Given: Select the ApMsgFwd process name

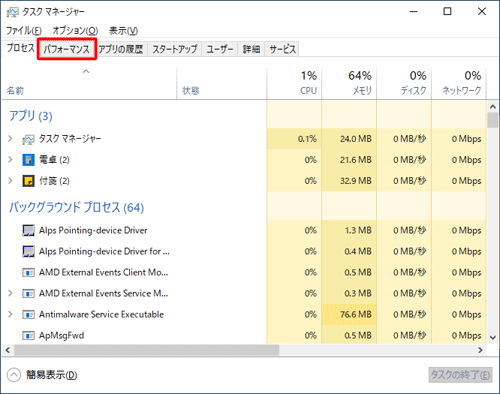Looking at the screenshot, I should coord(61,335).
